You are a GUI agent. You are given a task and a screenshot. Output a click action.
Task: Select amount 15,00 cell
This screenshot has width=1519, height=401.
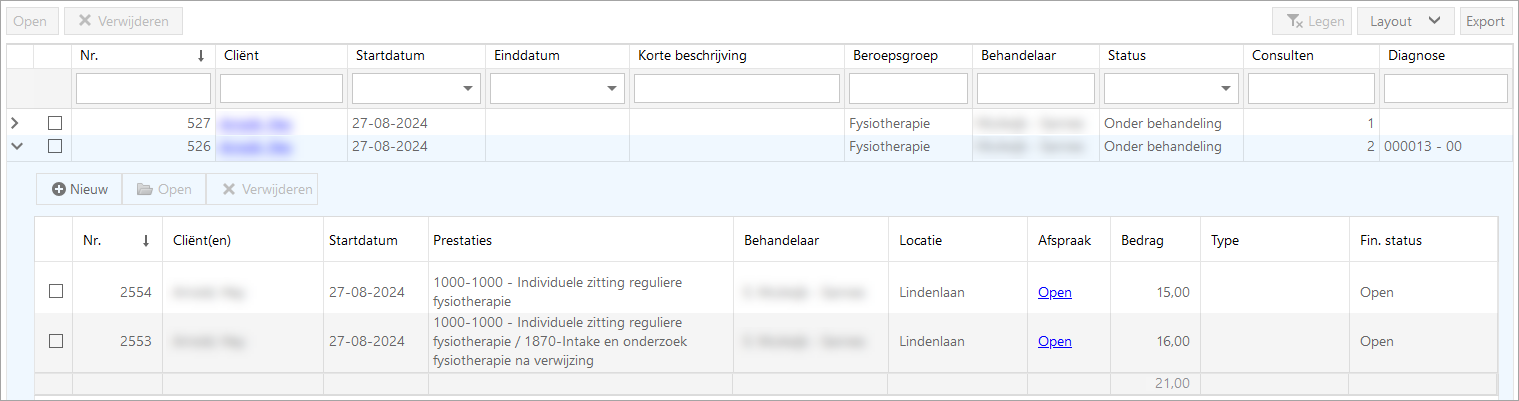1155,292
